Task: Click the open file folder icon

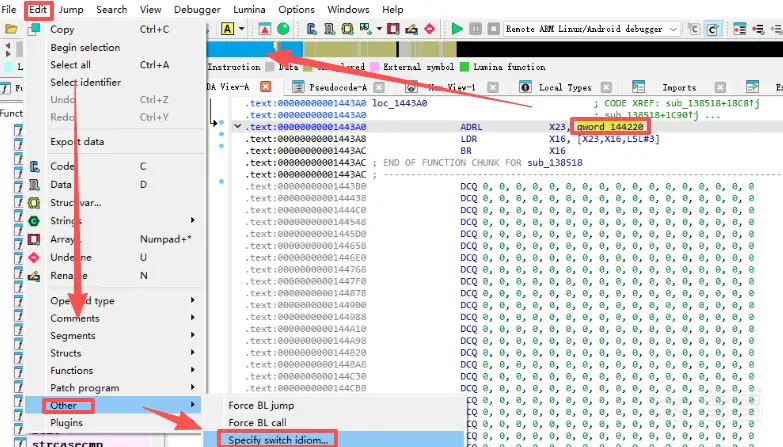Action: tap(10, 29)
